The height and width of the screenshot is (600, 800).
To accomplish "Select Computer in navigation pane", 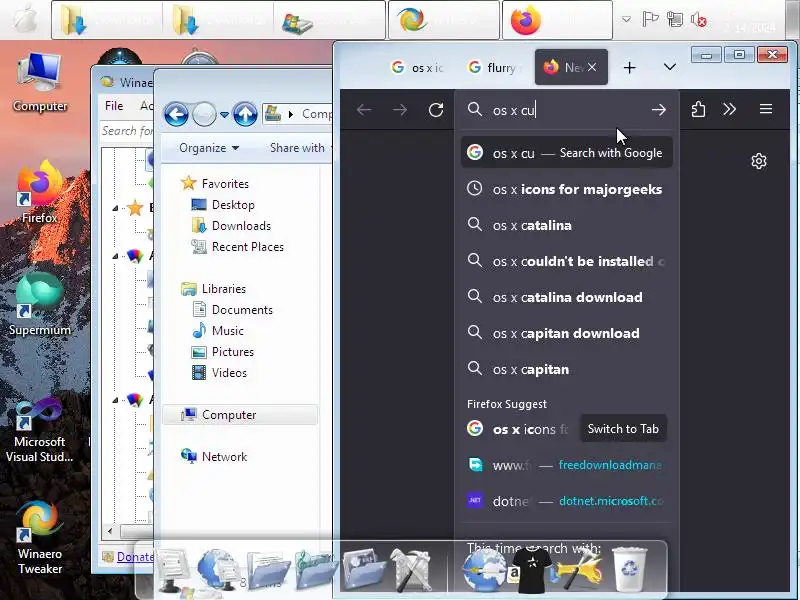I will tap(240, 415).
